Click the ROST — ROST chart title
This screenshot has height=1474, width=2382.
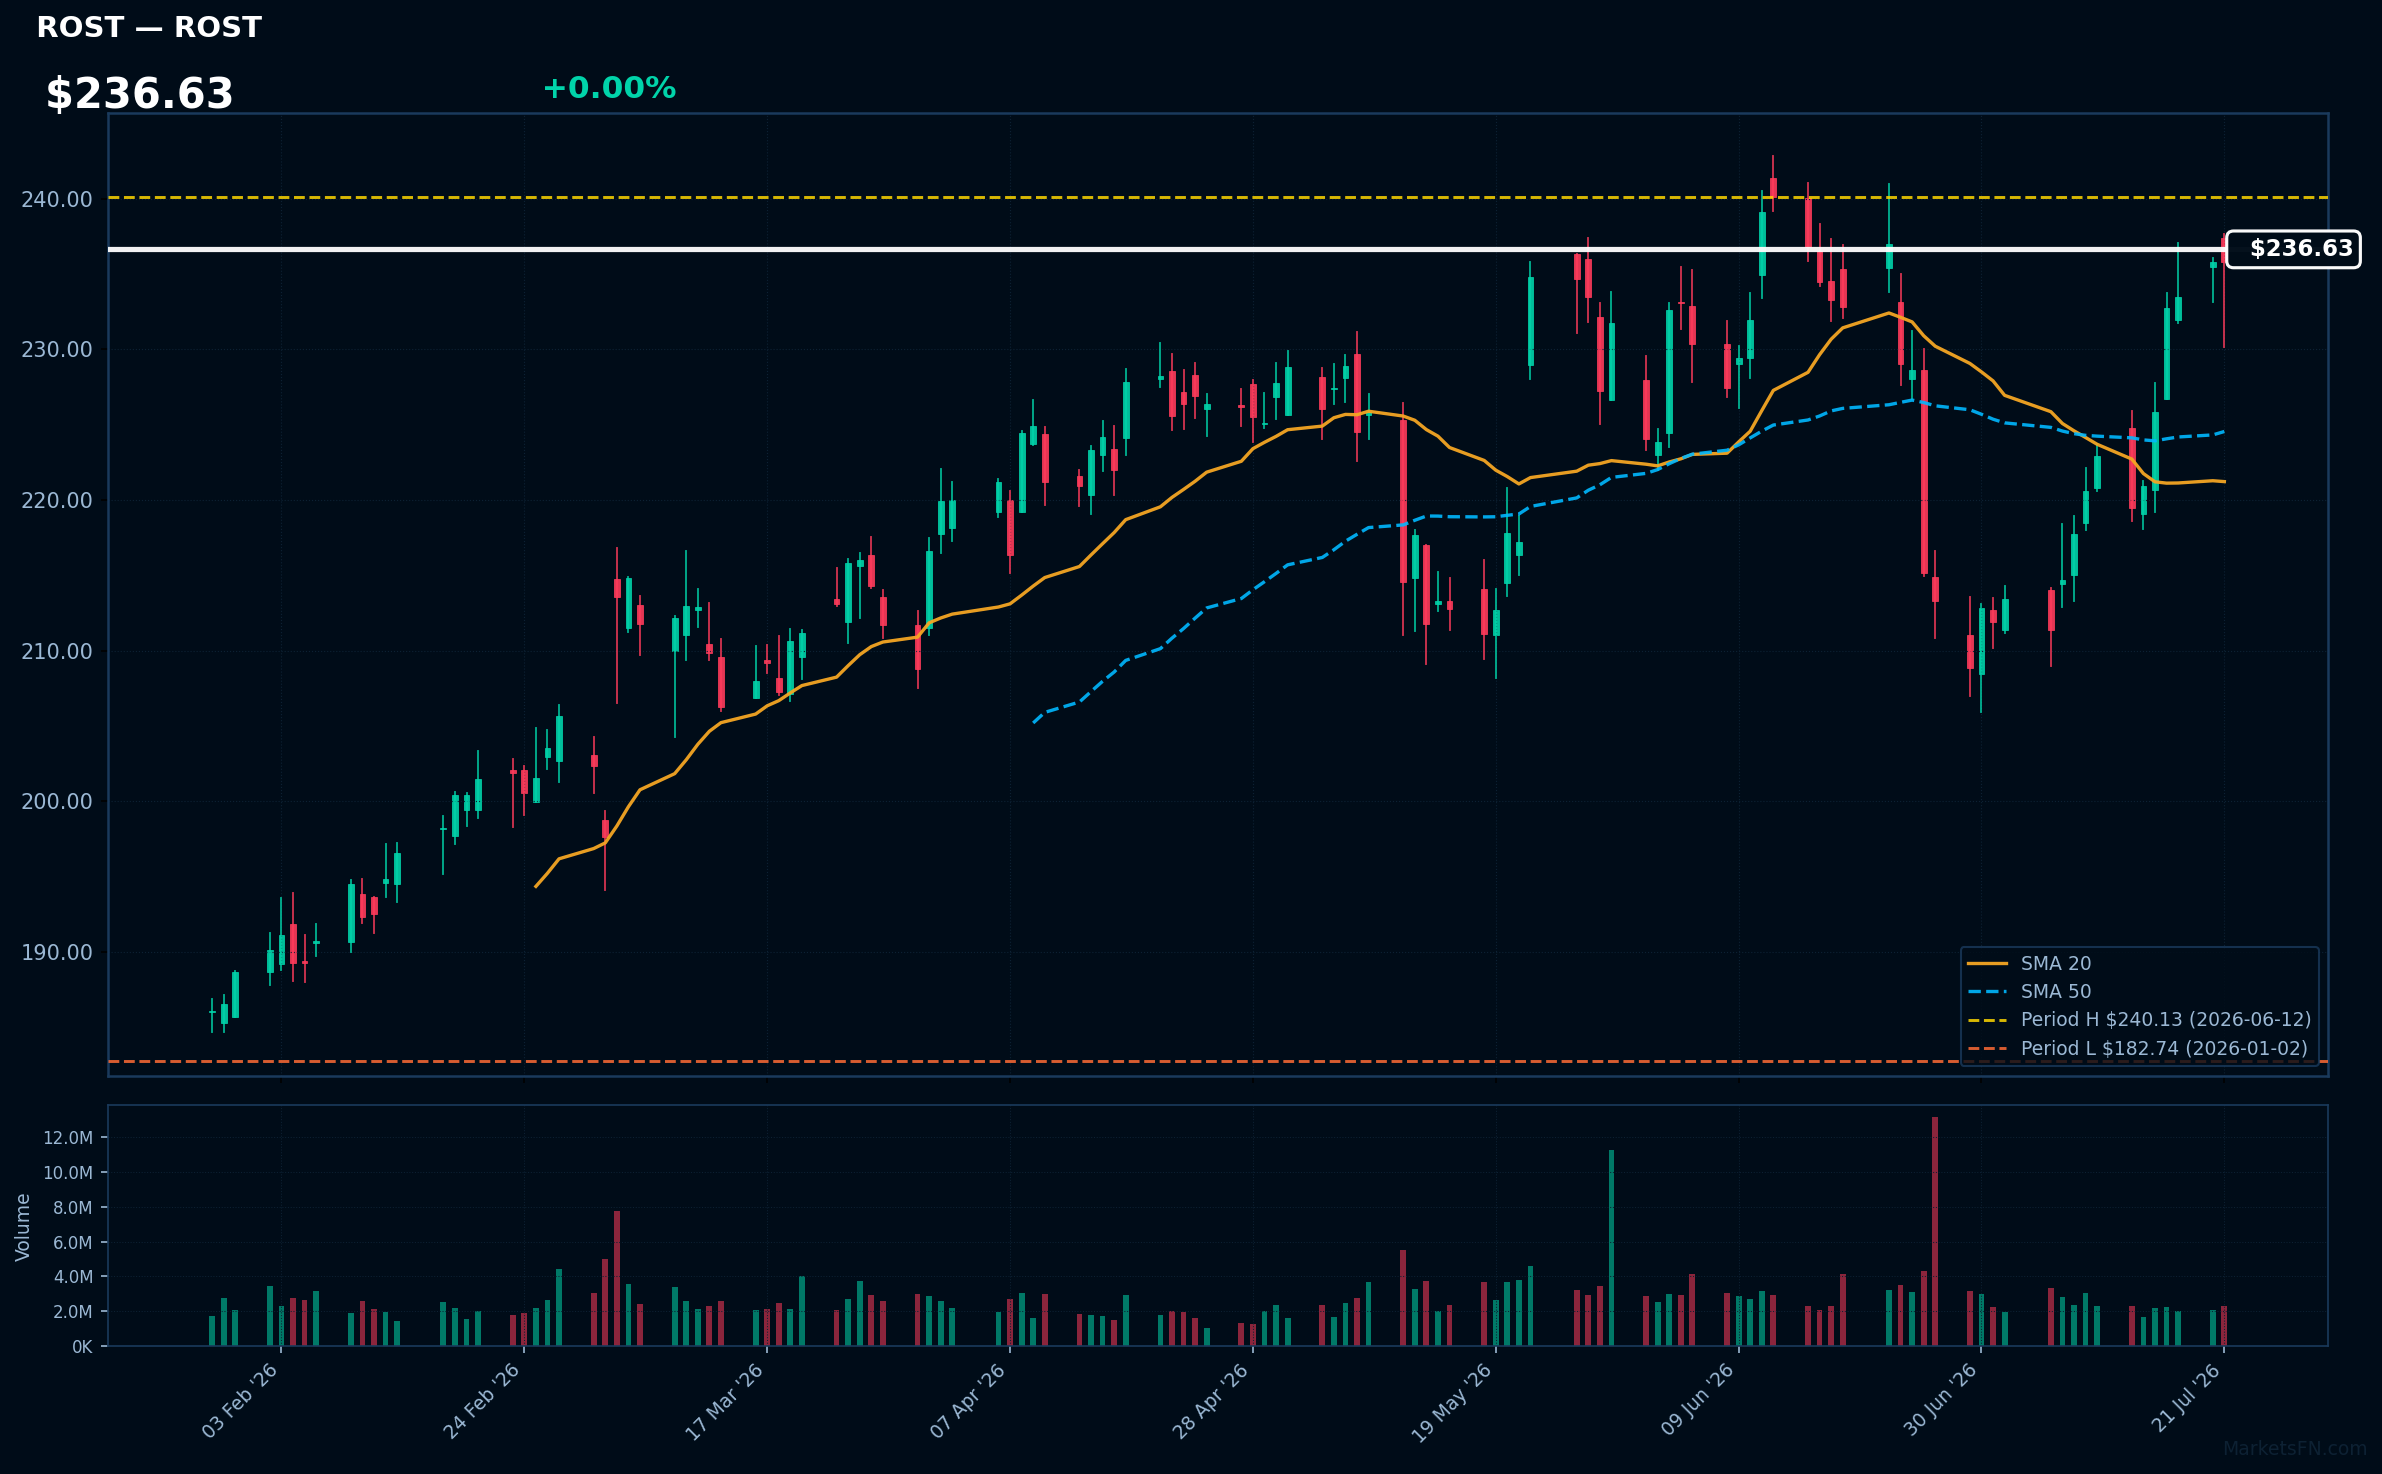click(x=149, y=27)
